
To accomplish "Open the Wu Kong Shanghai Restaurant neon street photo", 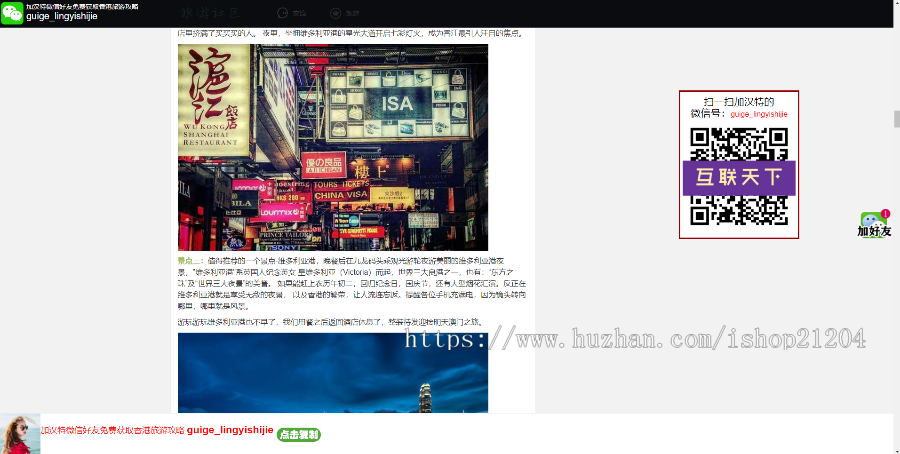I will tap(333, 148).
